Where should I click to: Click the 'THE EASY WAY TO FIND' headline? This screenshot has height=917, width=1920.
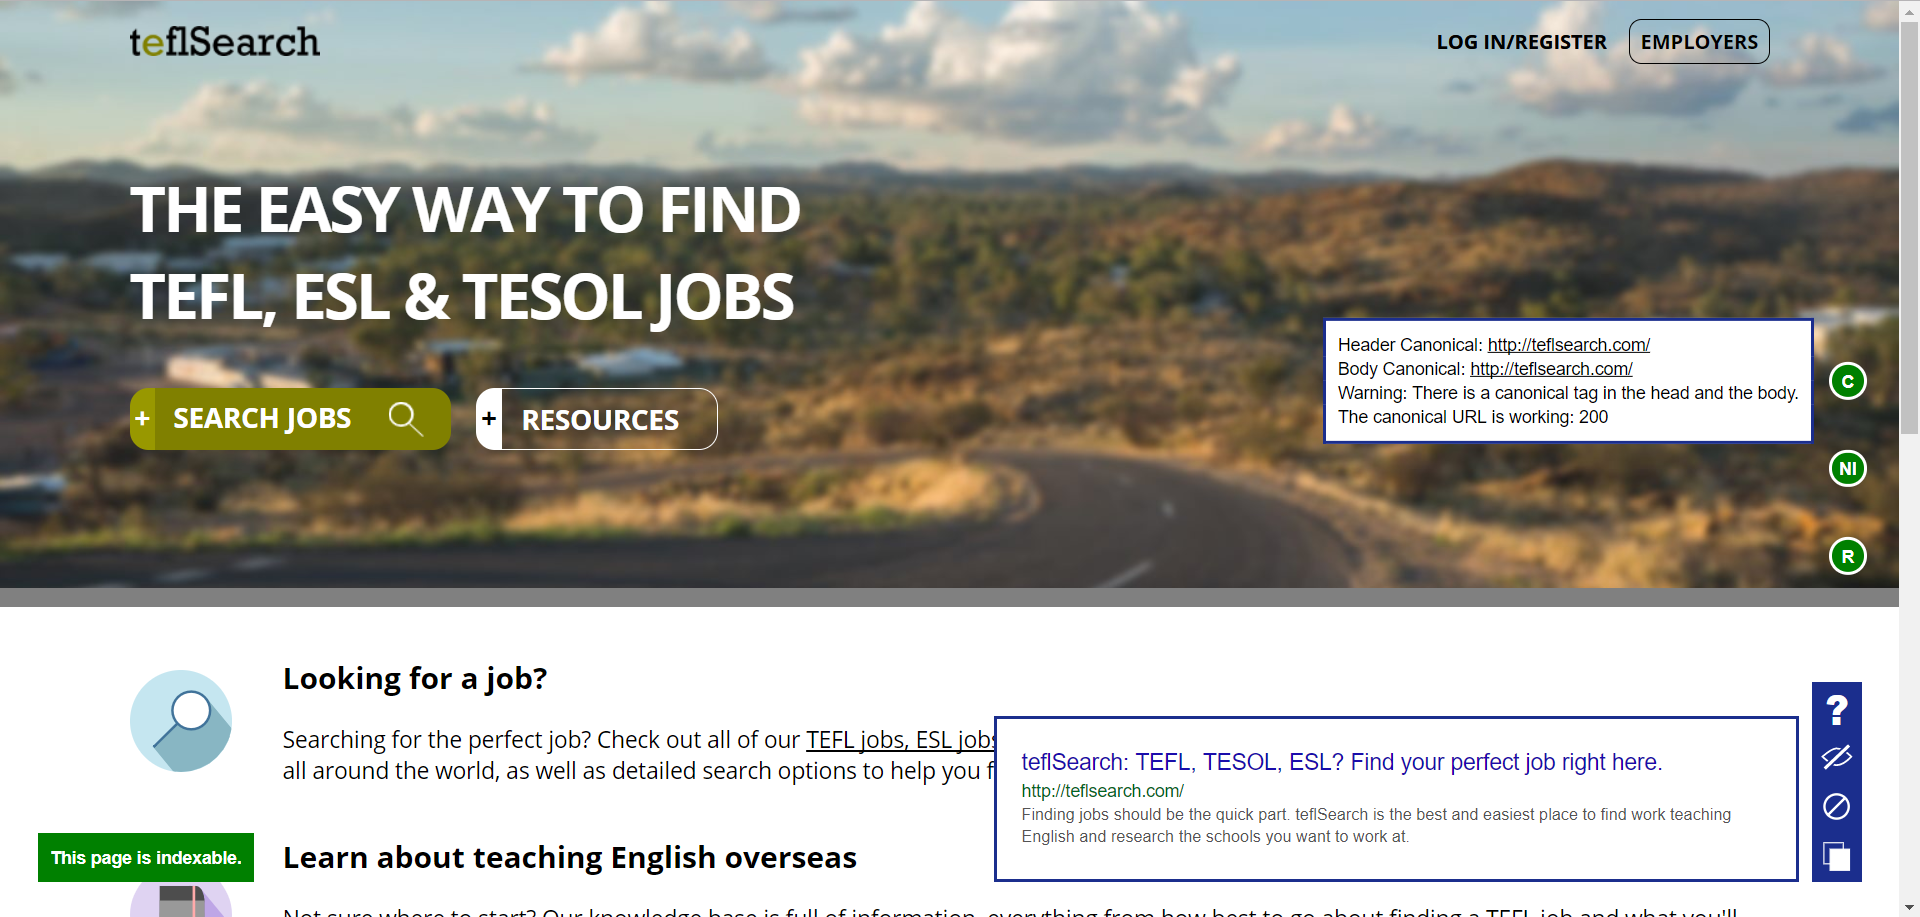pyautogui.click(x=465, y=211)
